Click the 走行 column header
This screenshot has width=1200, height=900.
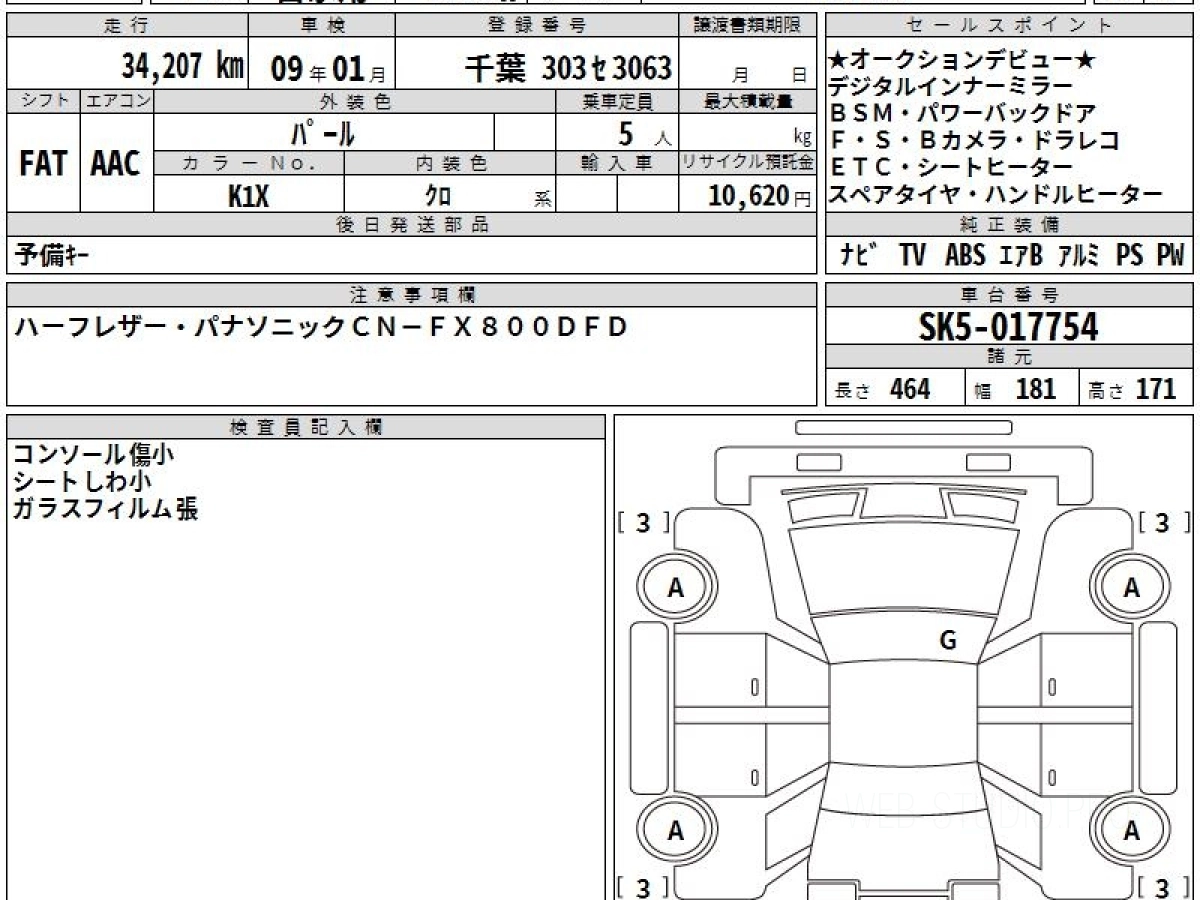coord(126,26)
